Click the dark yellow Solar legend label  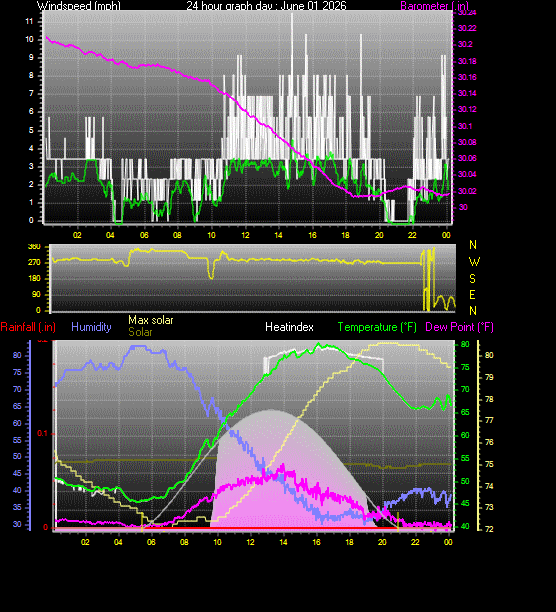click(140, 332)
